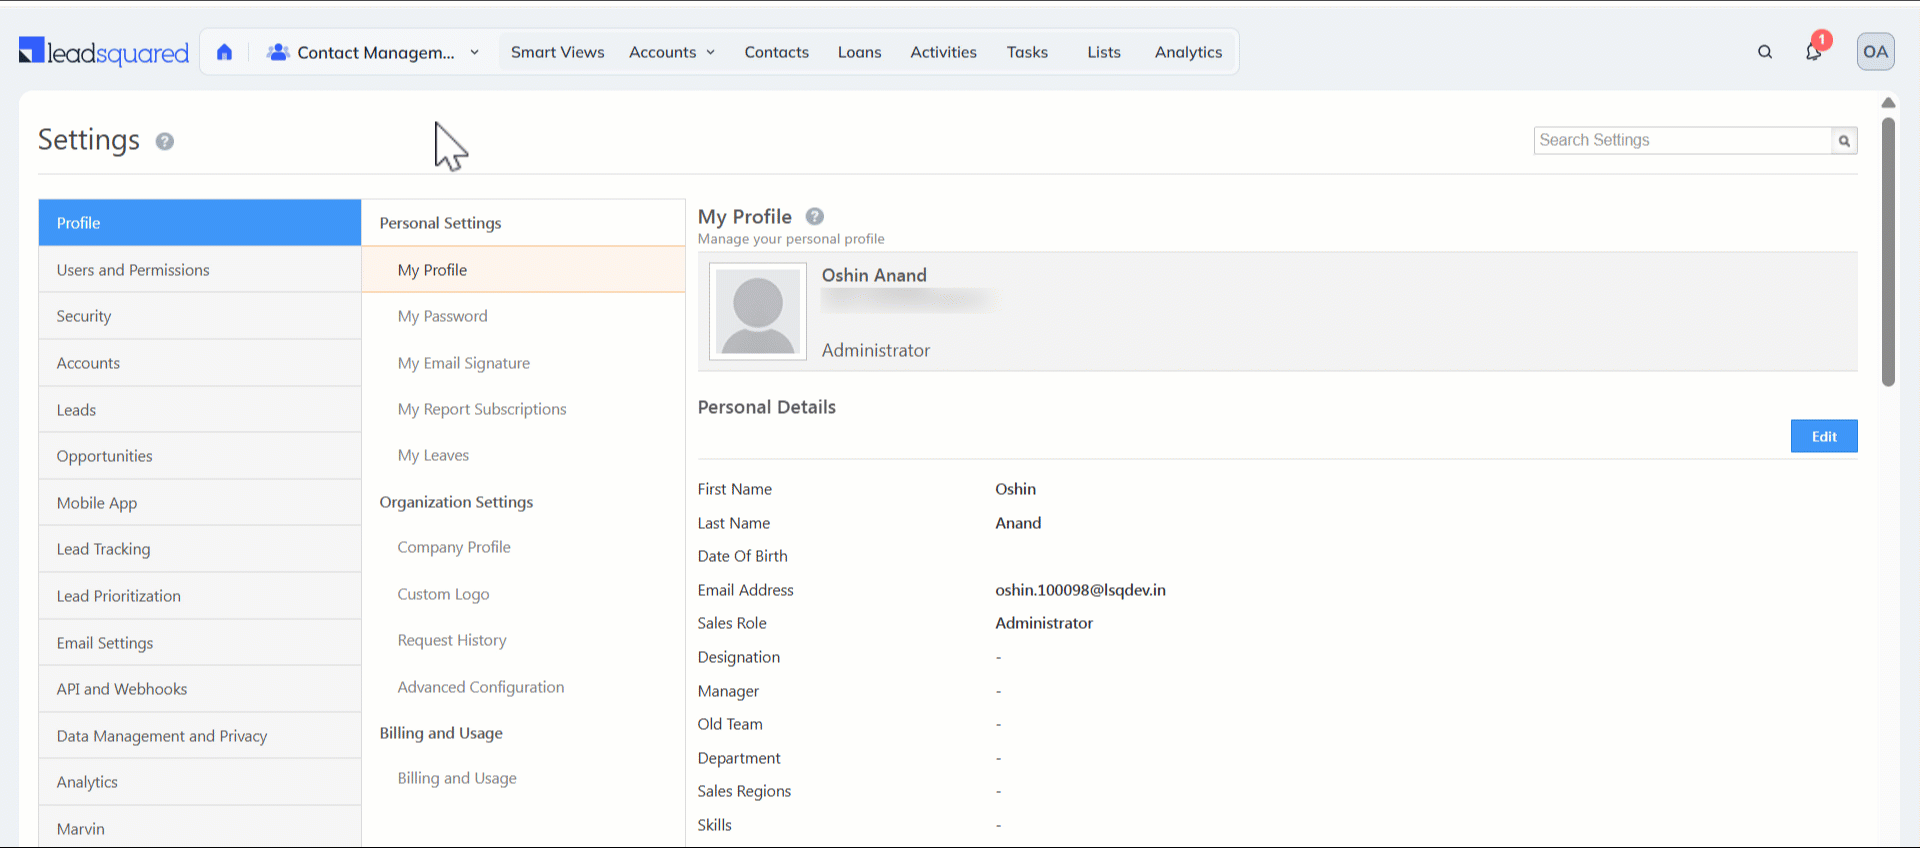Open Company Profile under Organization Settings

454,547
